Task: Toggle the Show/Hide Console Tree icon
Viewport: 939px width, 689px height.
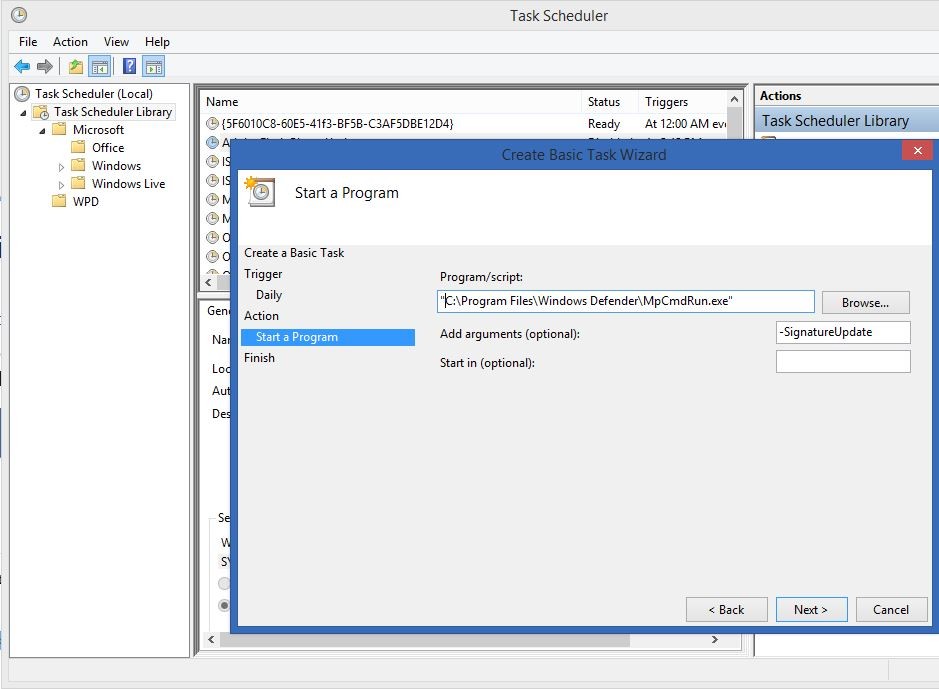Action: click(99, 67)
